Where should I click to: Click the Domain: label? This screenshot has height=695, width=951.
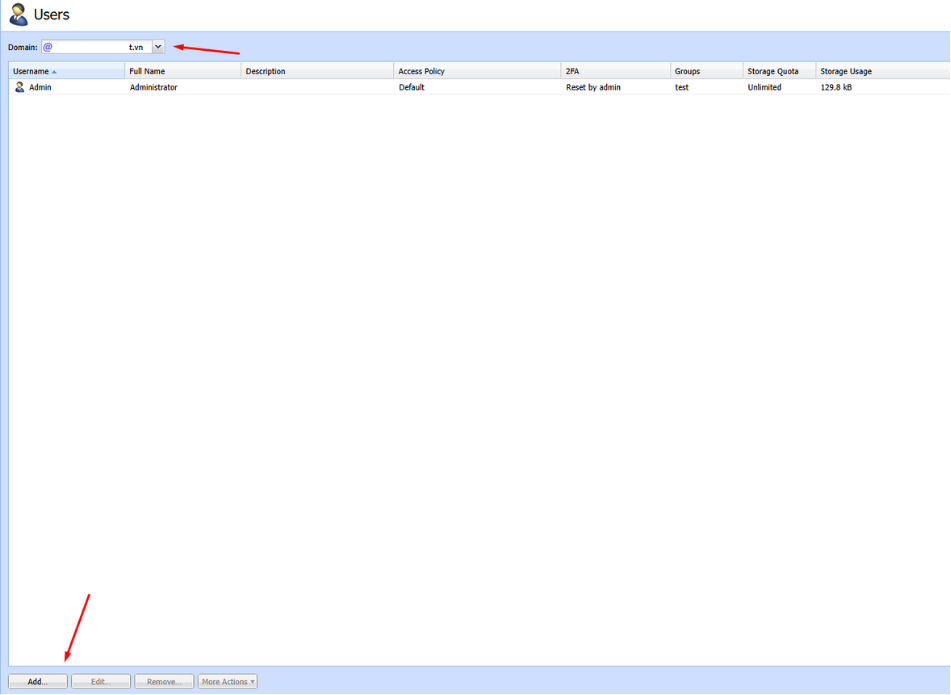pos(22,47)
